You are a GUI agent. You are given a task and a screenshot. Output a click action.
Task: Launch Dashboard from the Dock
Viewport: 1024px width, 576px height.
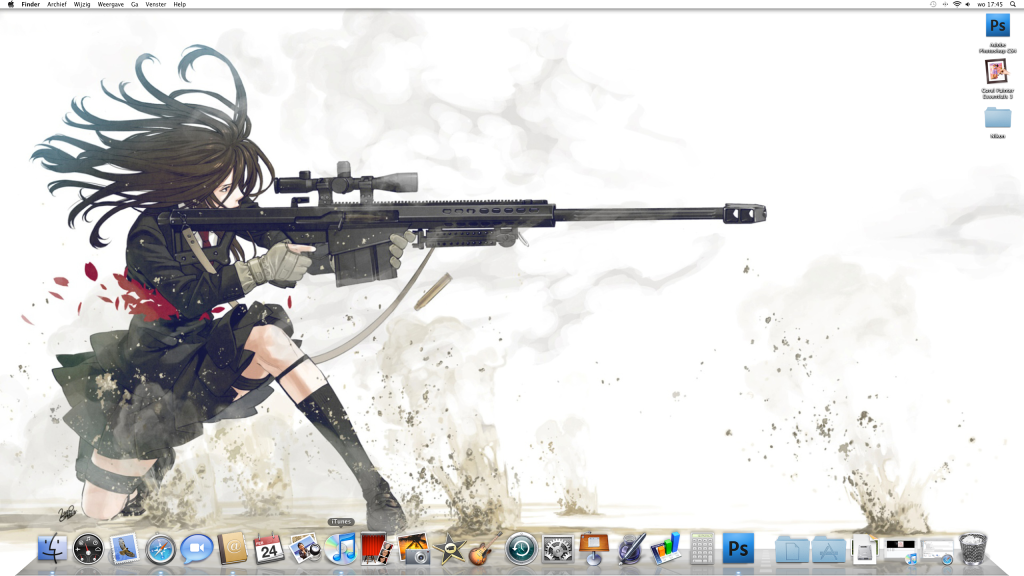point(88,549)
